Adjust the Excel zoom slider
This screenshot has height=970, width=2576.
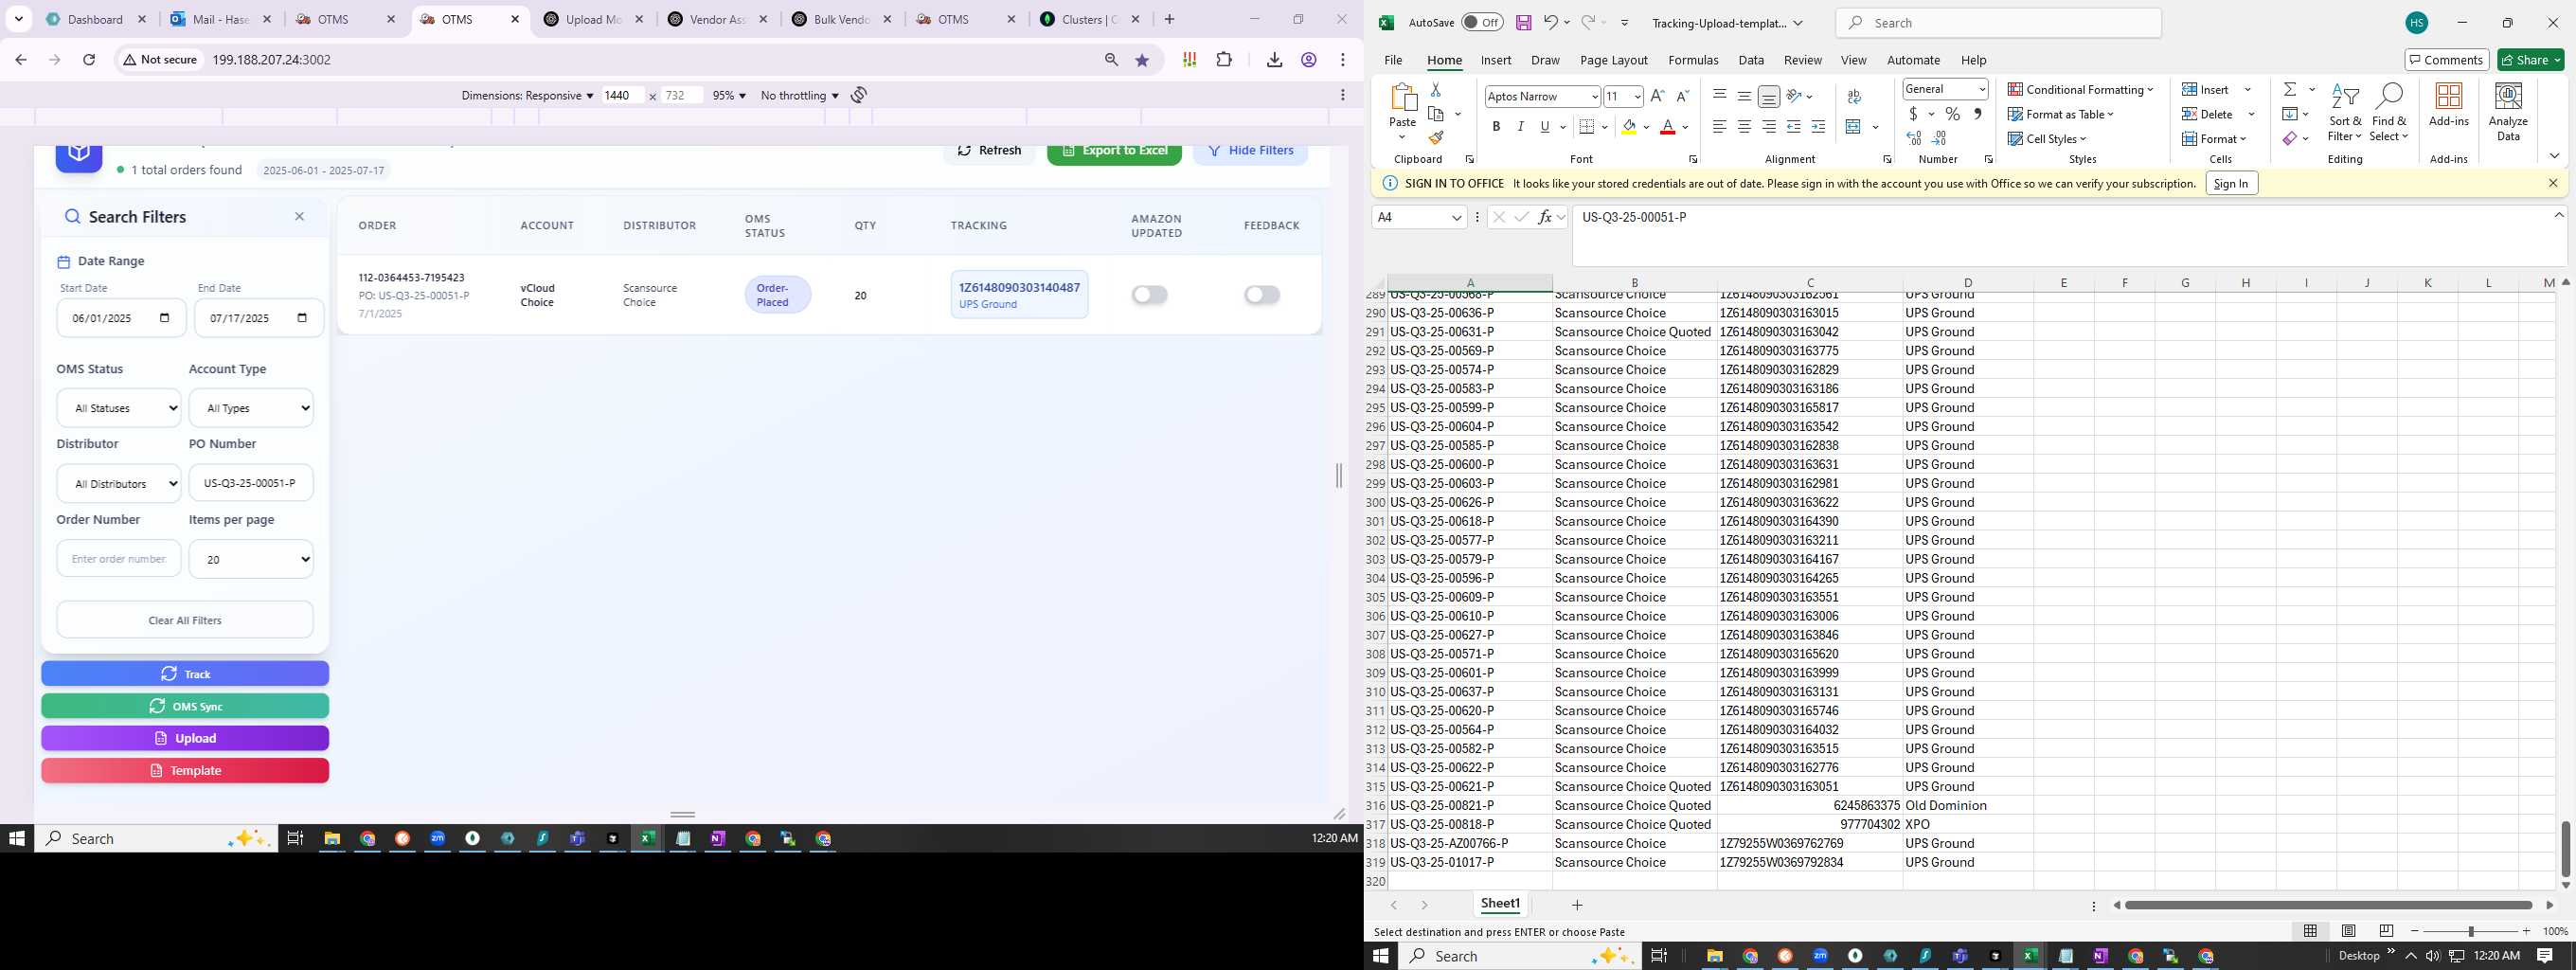pos(2471,931)
